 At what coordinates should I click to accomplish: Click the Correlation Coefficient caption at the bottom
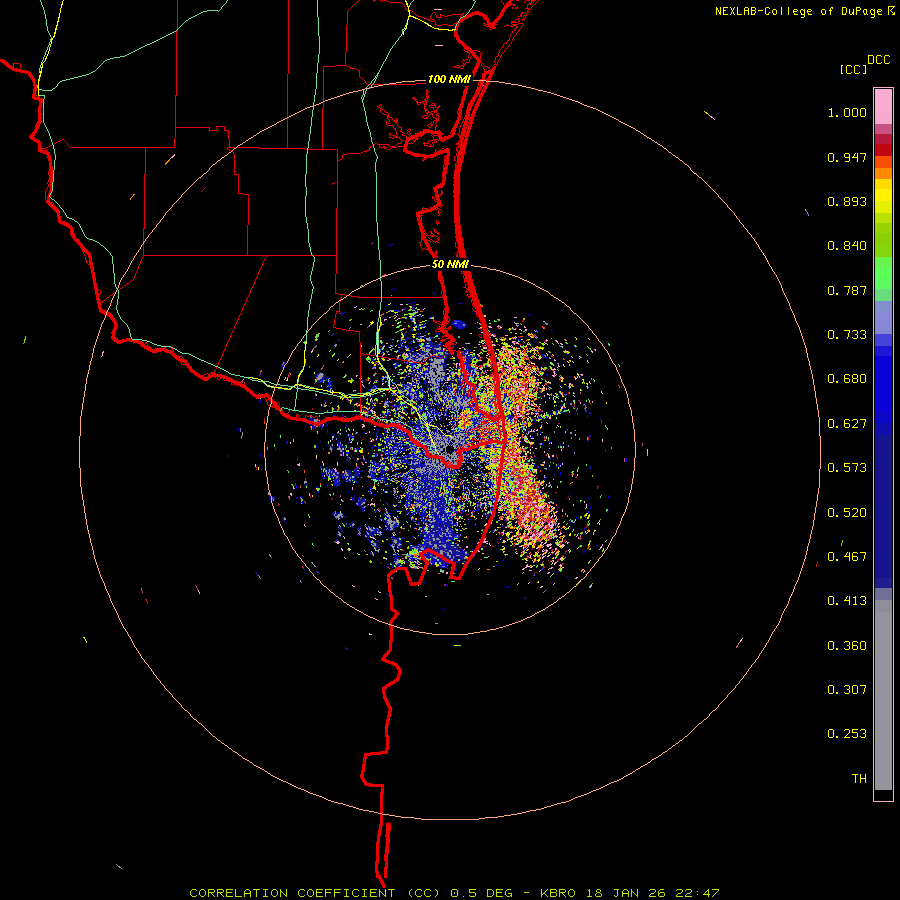454,893
